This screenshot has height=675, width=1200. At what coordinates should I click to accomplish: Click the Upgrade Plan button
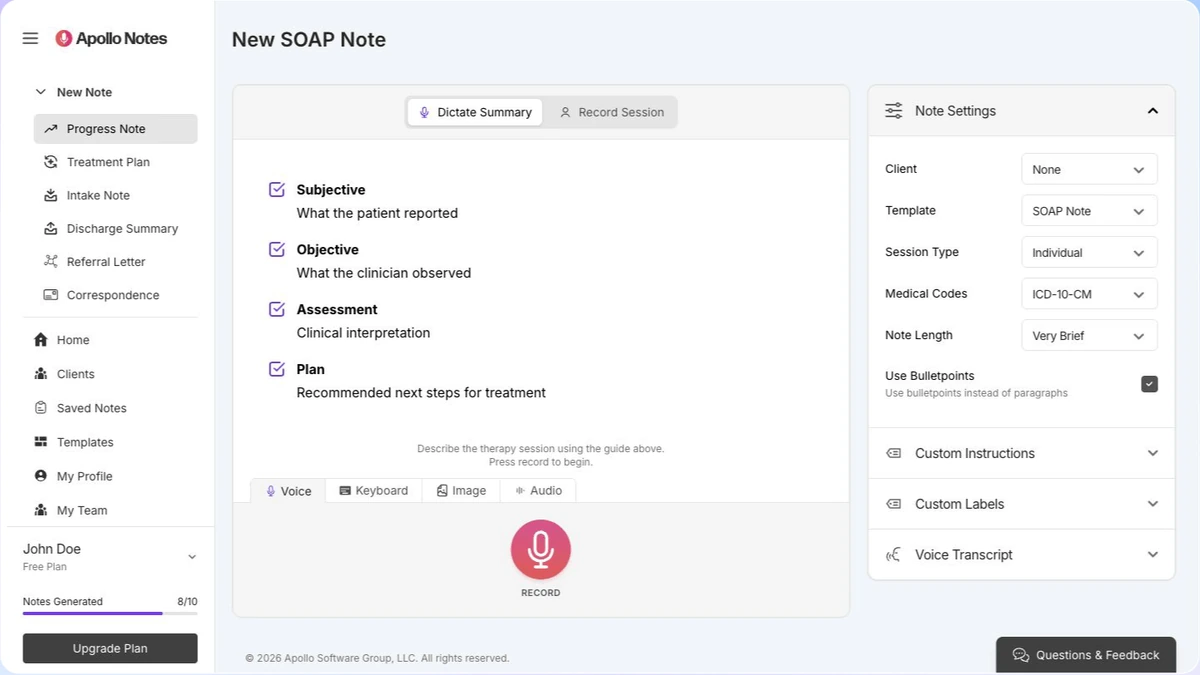(110, 648)
